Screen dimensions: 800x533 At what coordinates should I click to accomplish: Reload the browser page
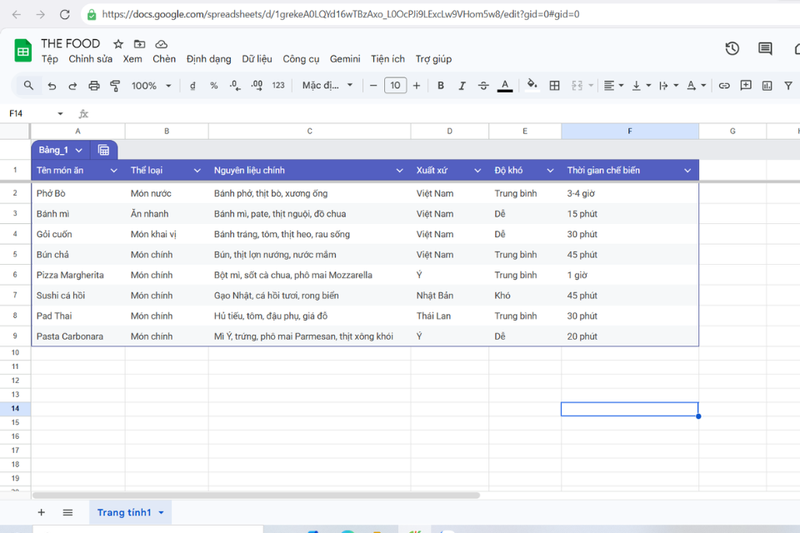coord(64,14)
